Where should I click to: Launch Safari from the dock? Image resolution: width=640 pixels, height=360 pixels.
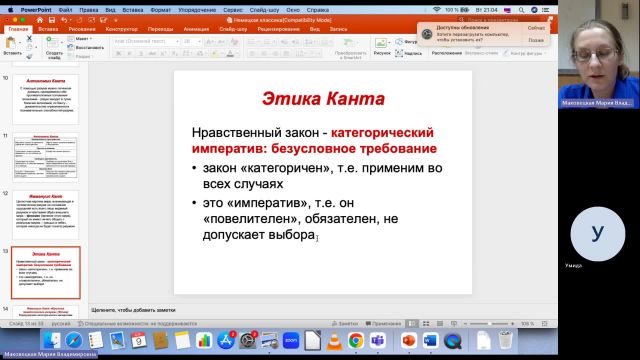(x=74, y=340)
